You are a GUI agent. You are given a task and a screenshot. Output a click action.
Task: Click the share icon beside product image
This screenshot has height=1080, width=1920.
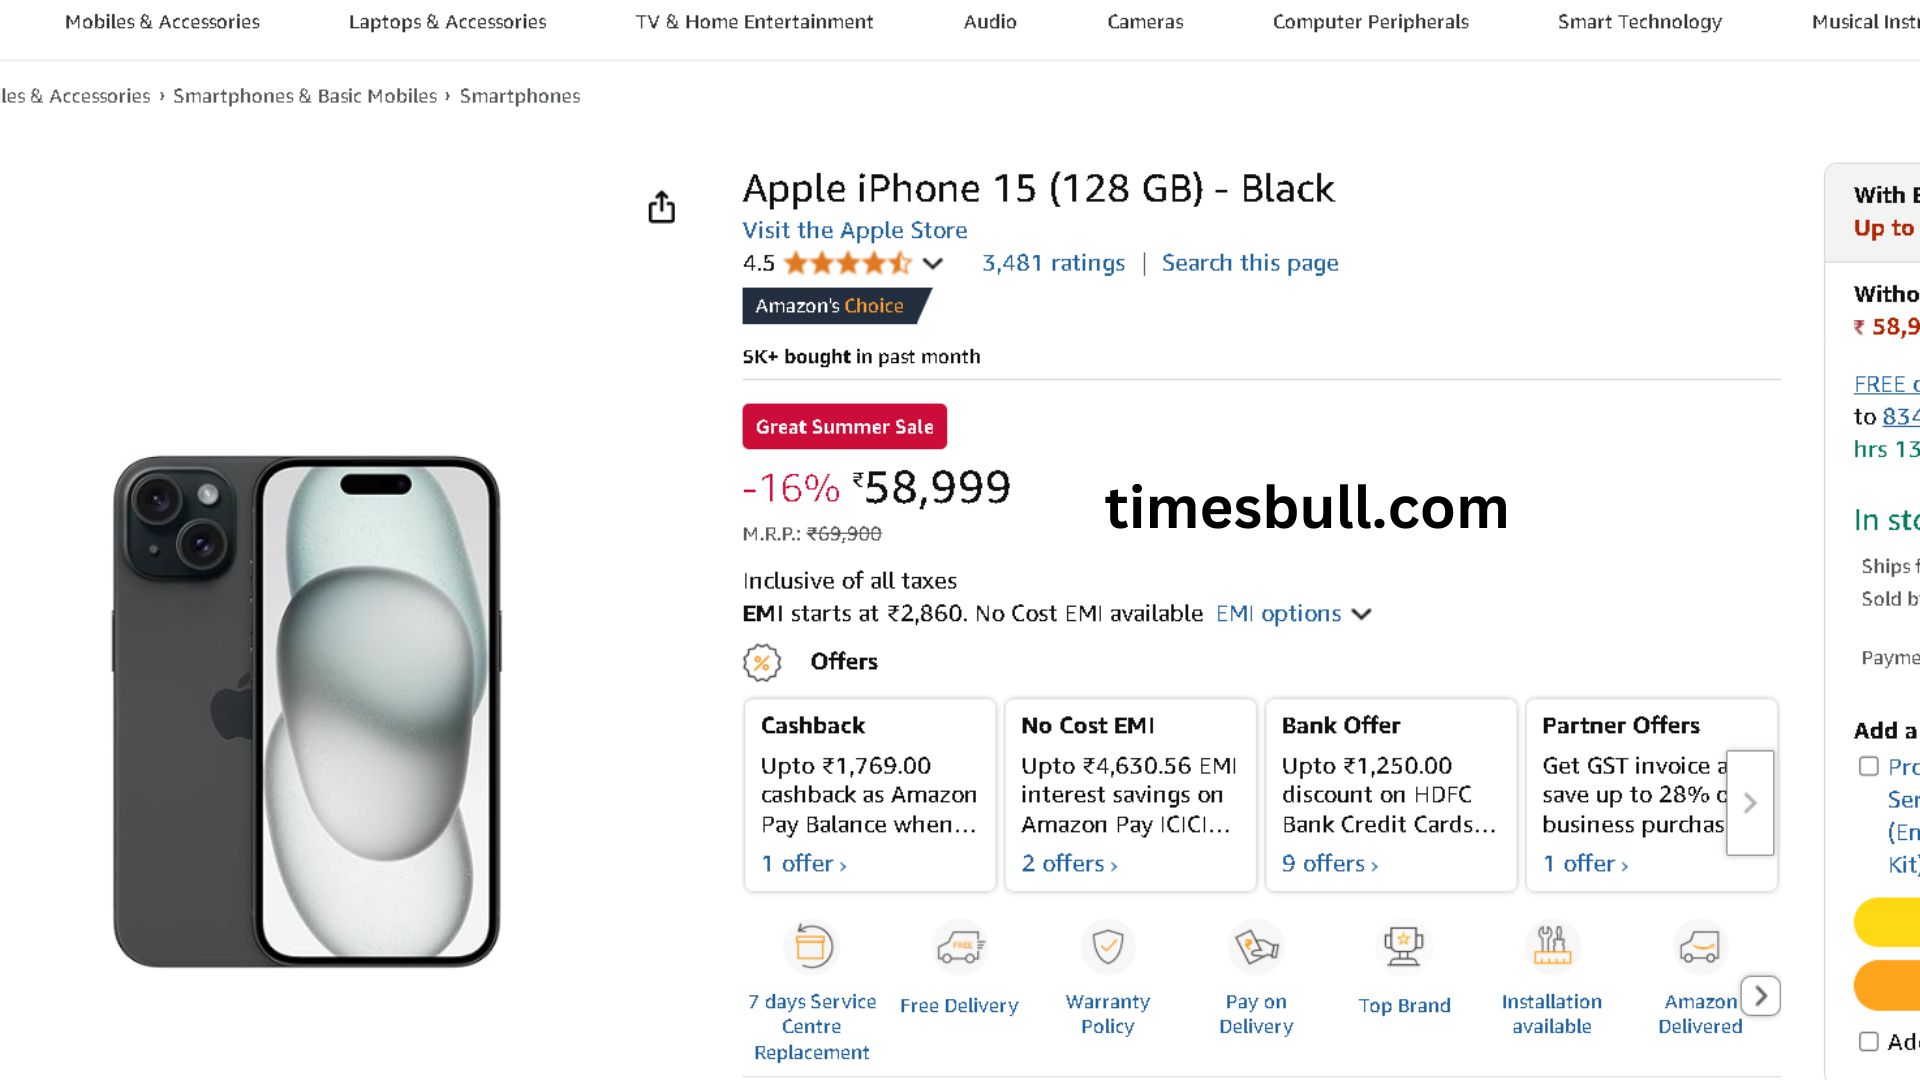[661, 207]
